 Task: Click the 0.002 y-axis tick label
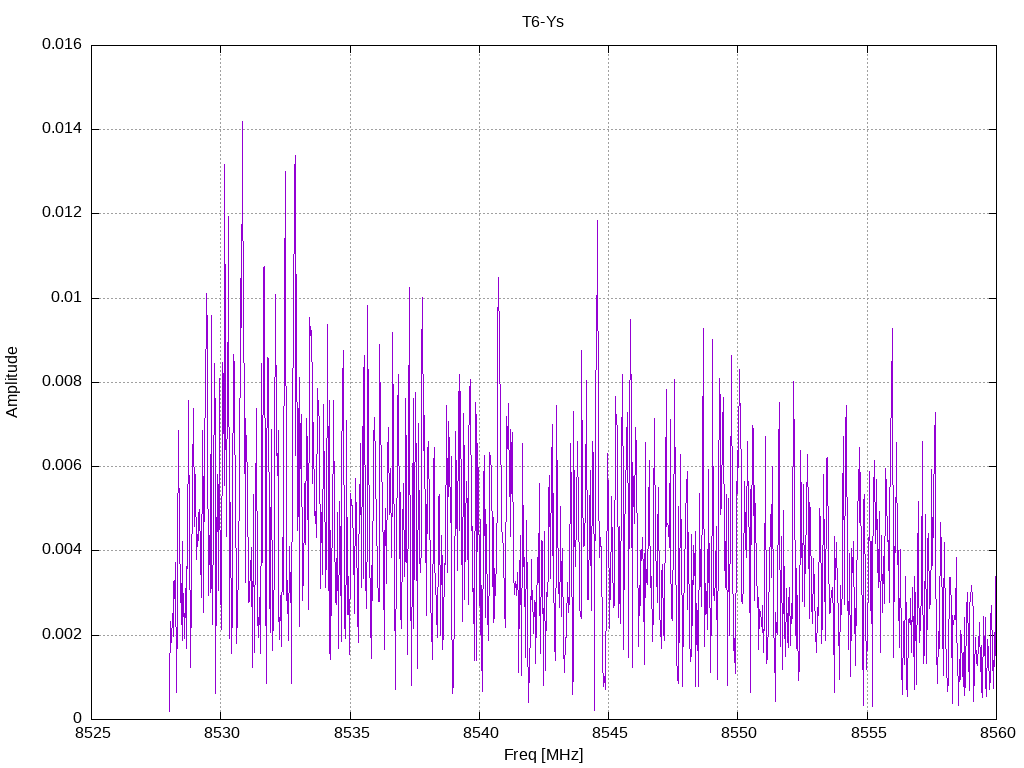point(62,634)
